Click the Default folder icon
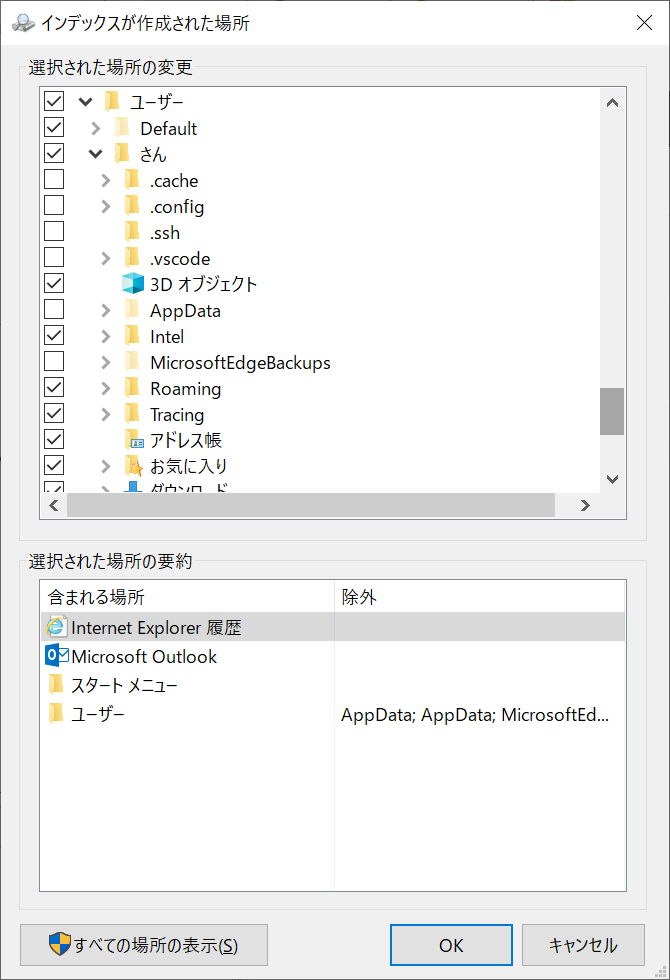The image size is (670, 980). coord(122,128)
